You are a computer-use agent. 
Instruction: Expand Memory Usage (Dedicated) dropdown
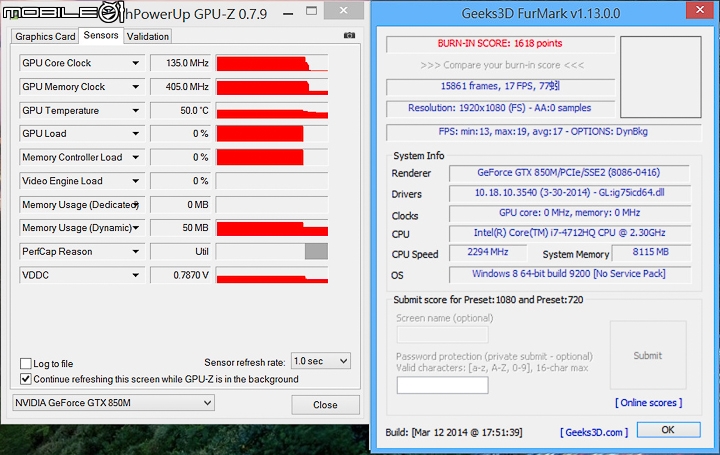tap(136, 205)
